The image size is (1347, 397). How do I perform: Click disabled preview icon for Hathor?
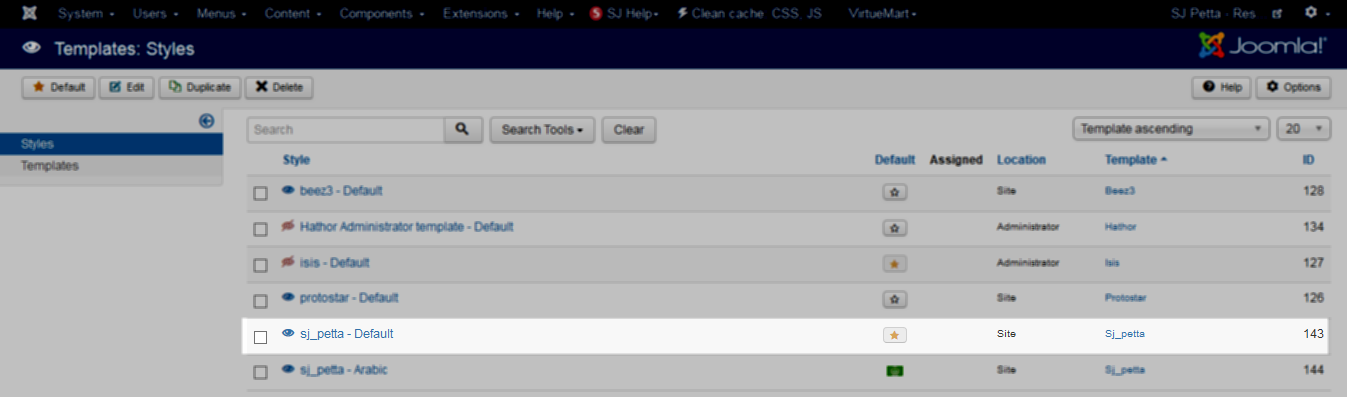coord(288,226)
